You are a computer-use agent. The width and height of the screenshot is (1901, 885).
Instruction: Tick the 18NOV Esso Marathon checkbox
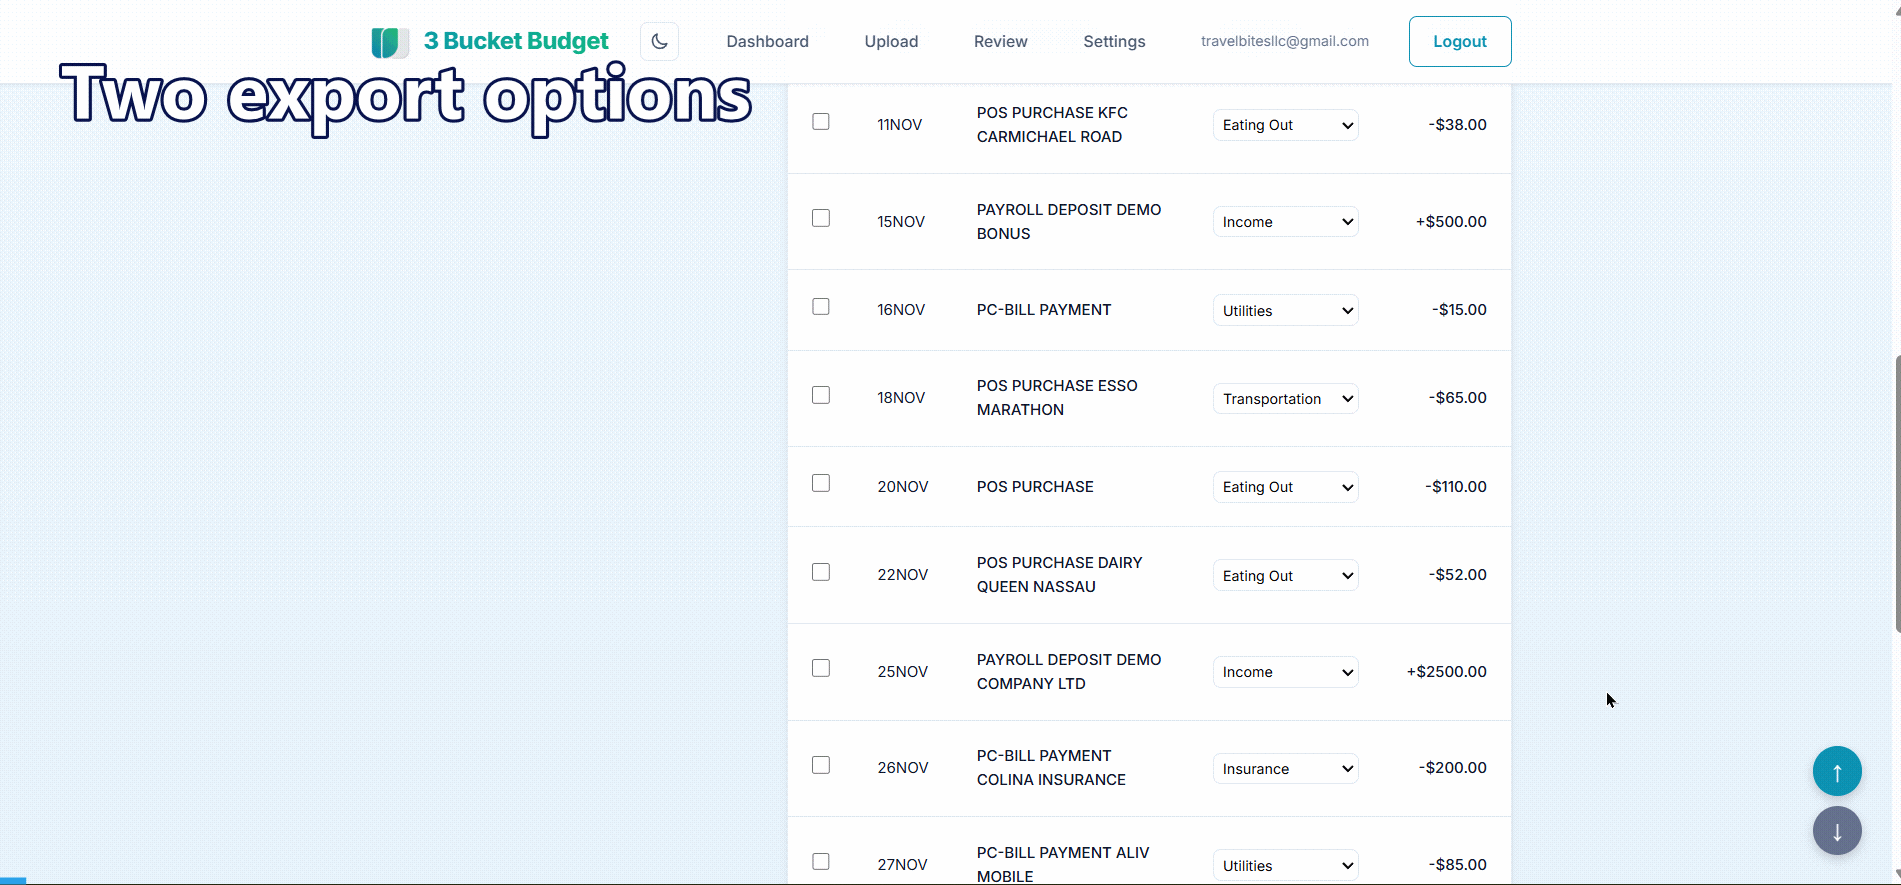pyautogui.click(x=821, y=395)
